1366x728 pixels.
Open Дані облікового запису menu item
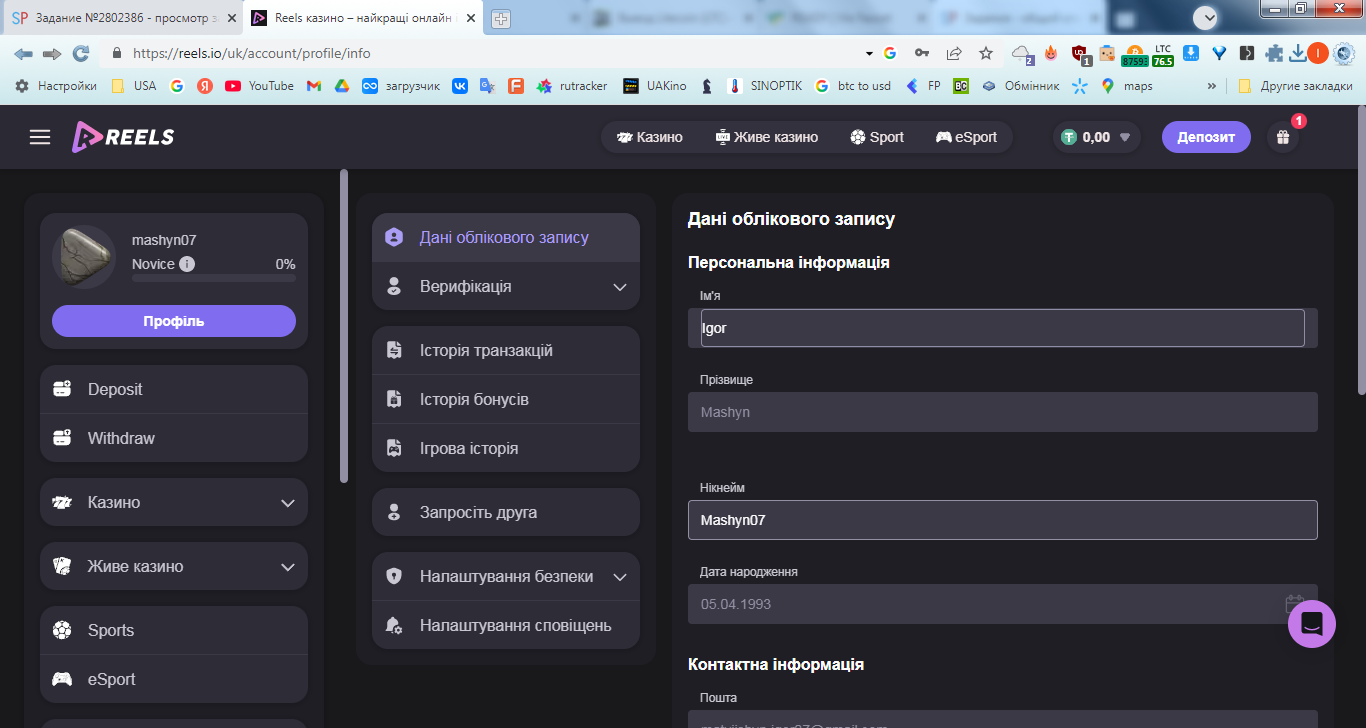click(506, 238)
